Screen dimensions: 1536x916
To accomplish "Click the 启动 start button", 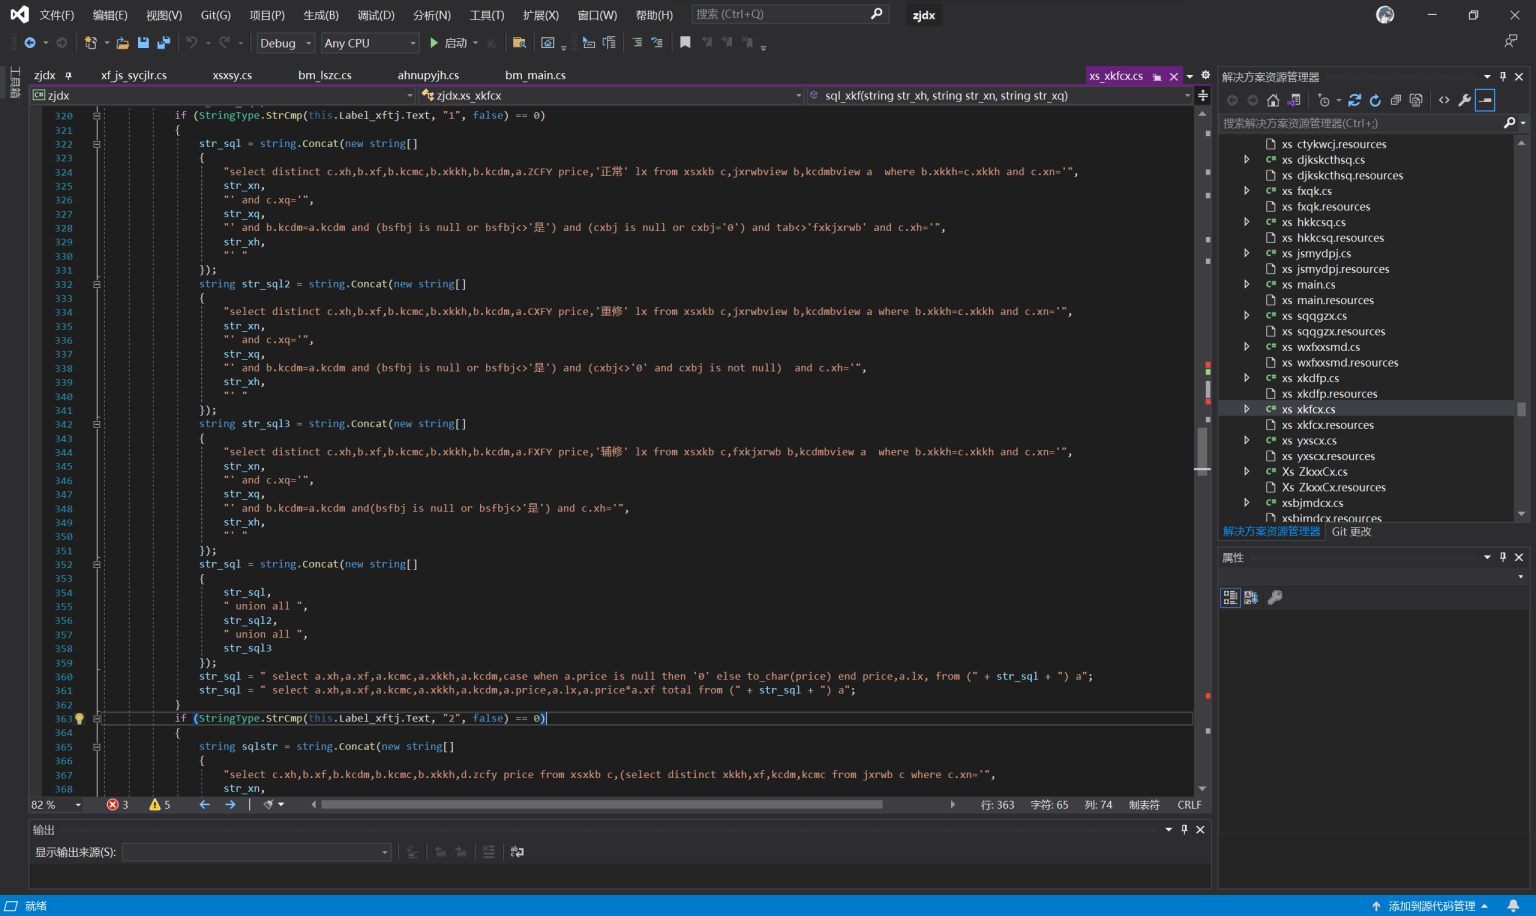I will pos(449,43).
